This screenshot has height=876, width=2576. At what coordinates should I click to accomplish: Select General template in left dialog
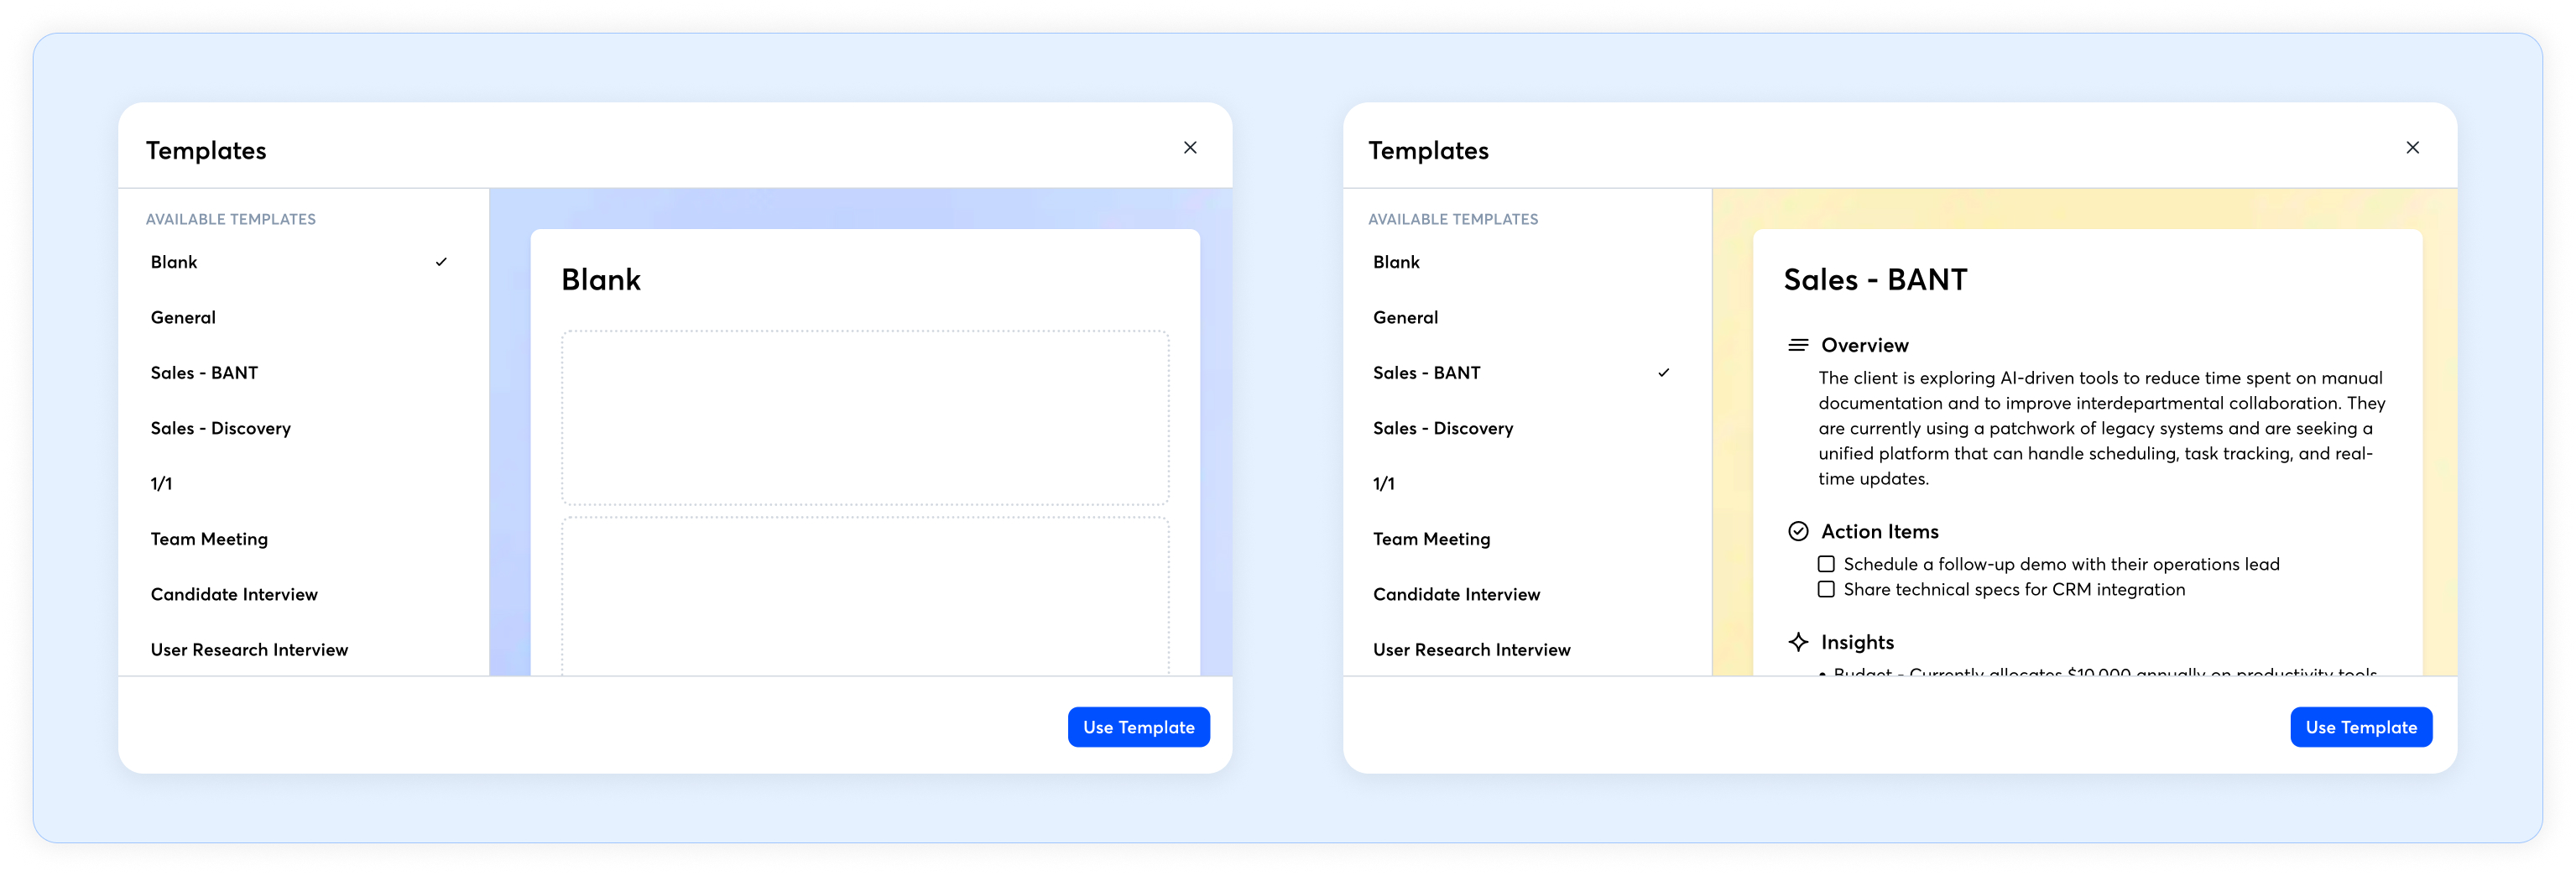183,318
